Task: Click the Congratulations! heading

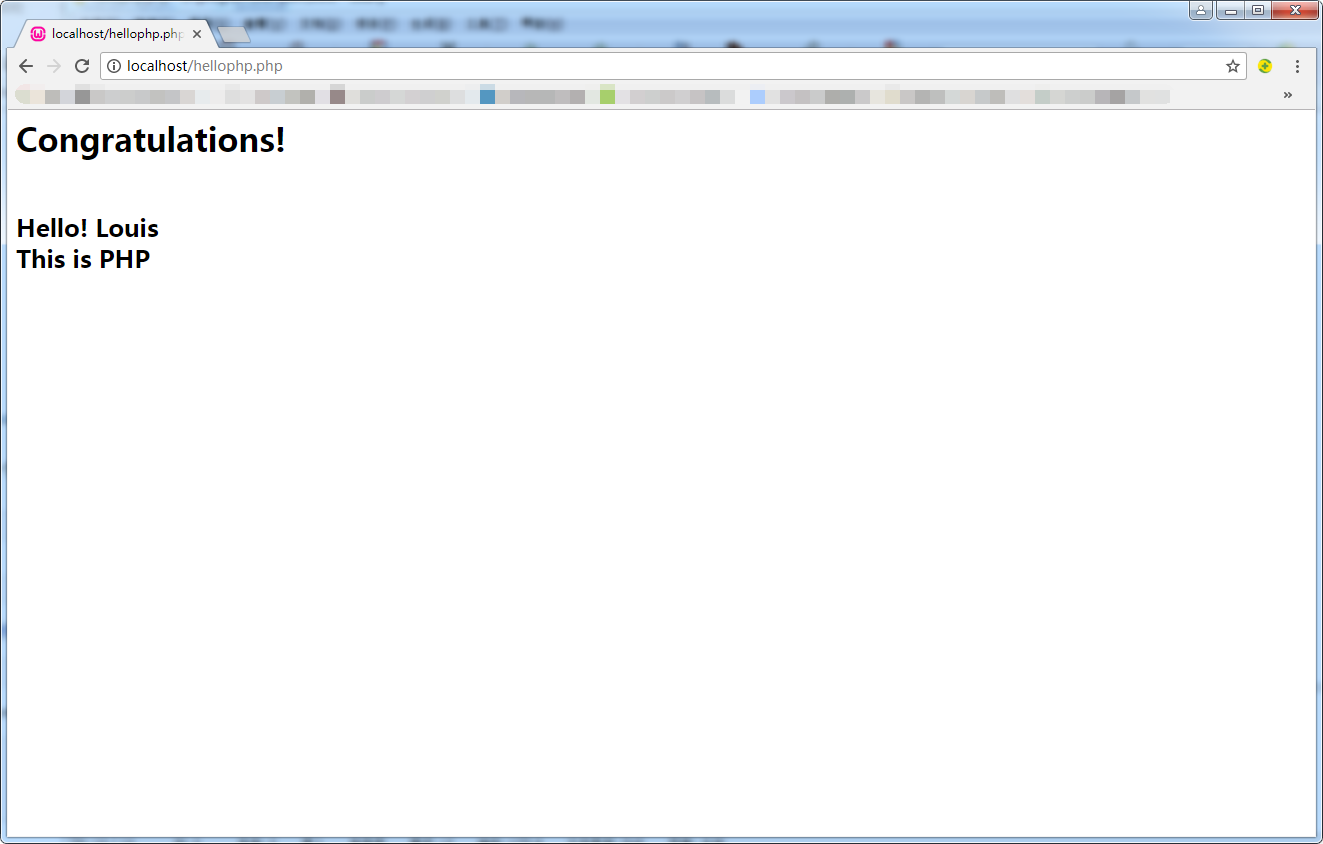Action: [x=151, y=139]
